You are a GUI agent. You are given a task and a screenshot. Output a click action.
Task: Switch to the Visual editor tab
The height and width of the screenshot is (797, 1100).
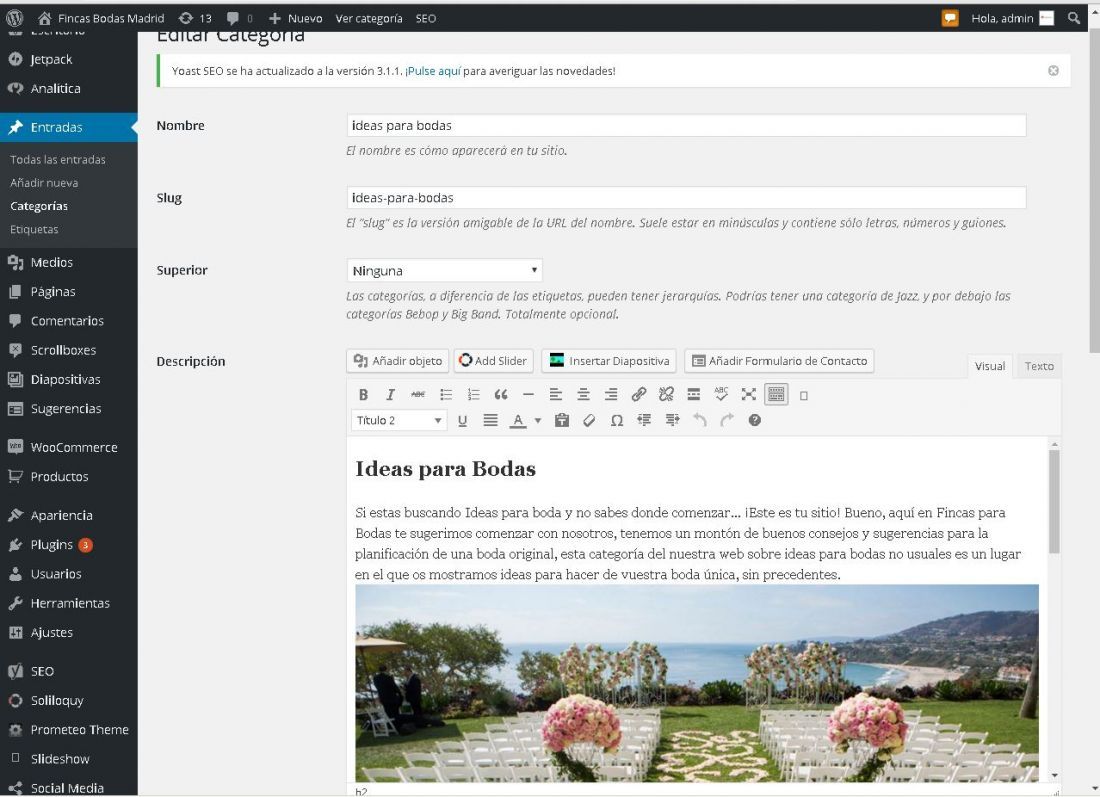[x=990, y=366]
